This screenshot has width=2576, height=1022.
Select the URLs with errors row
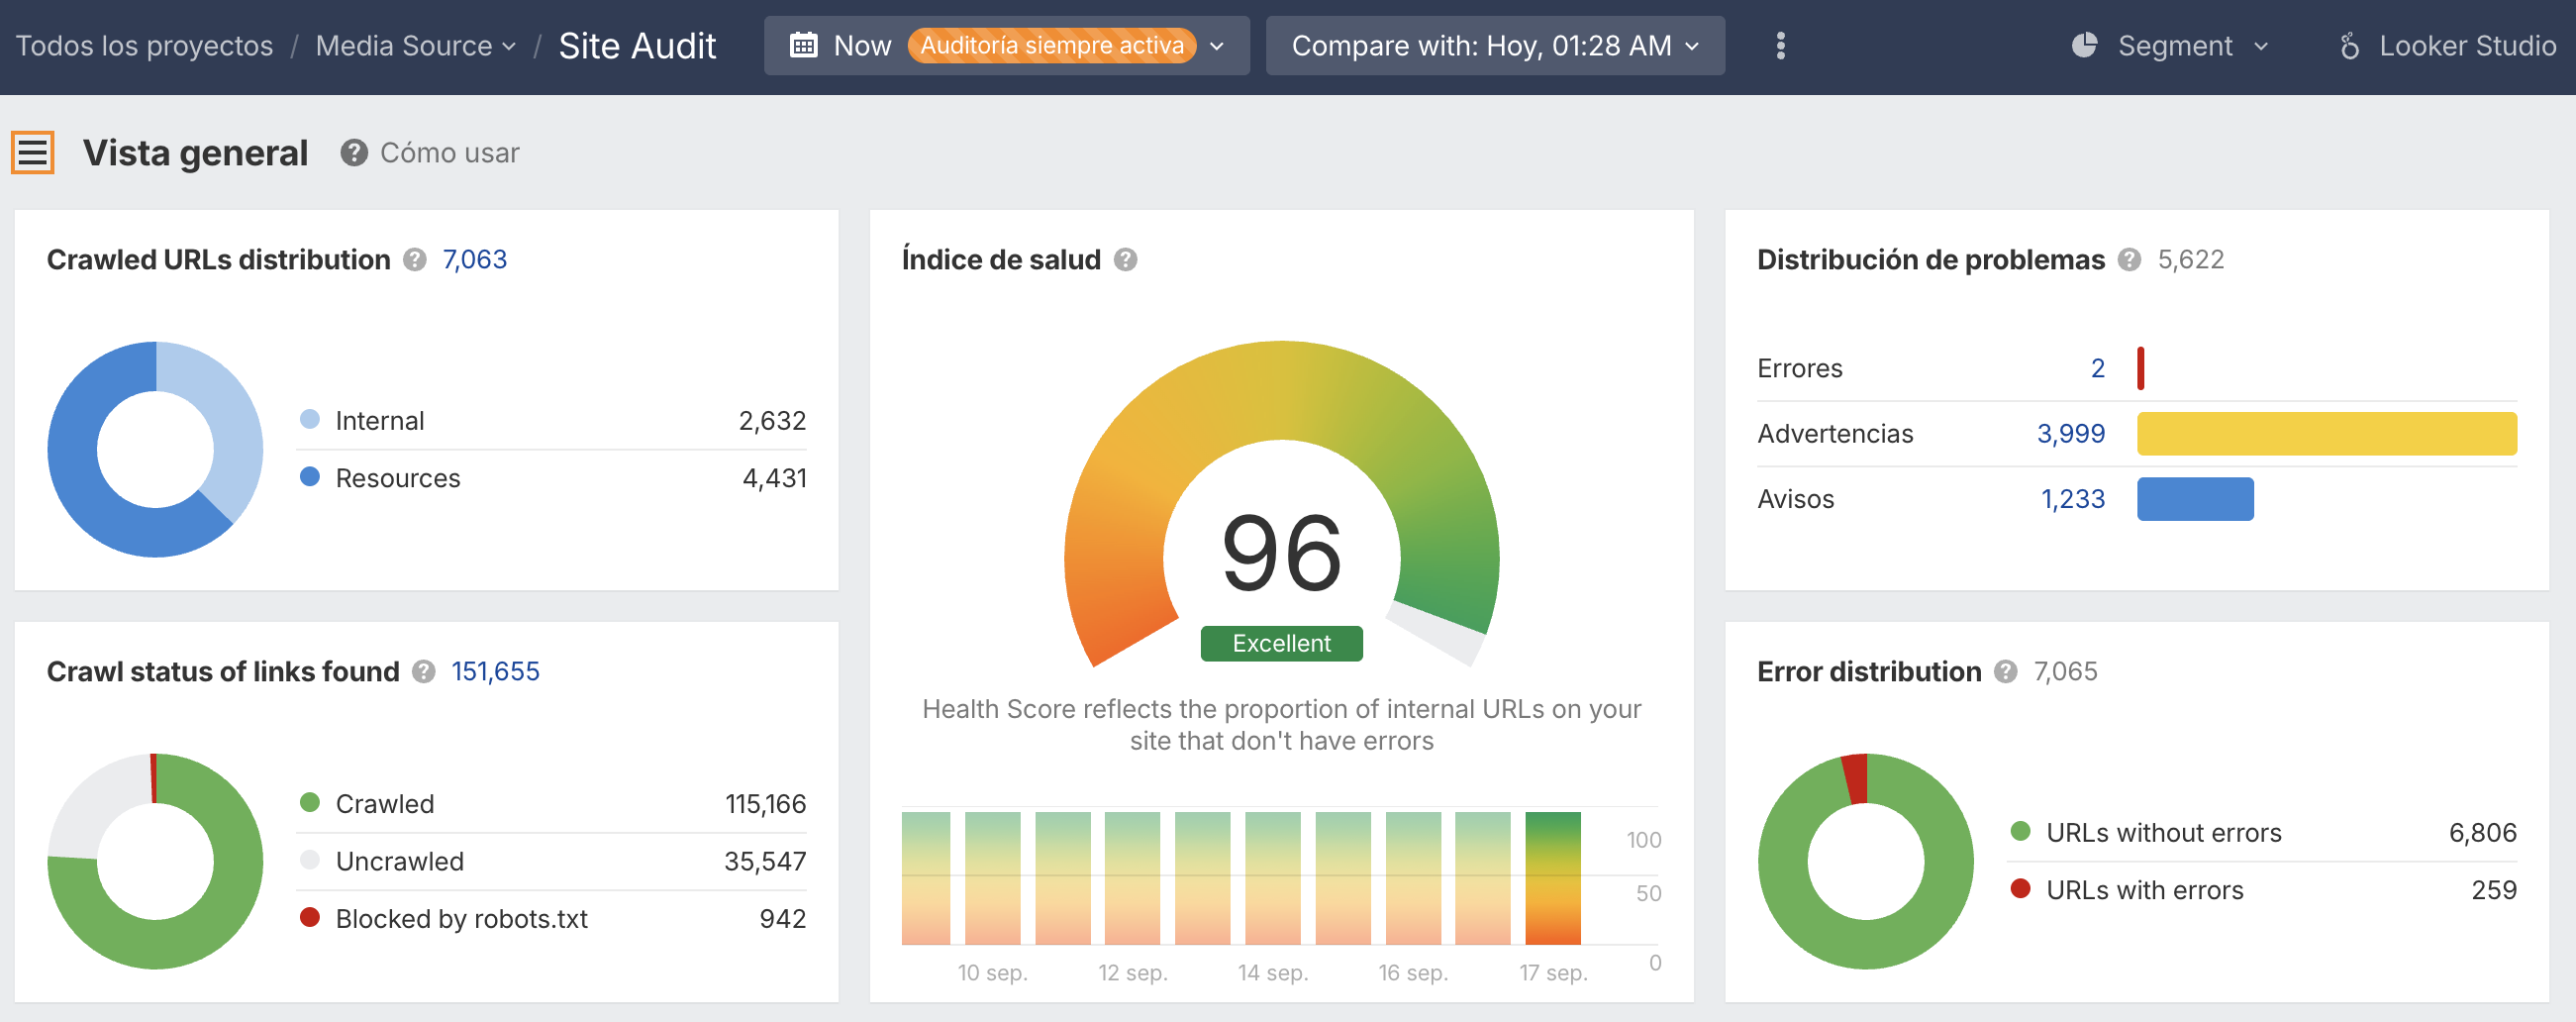(2263, 891)
